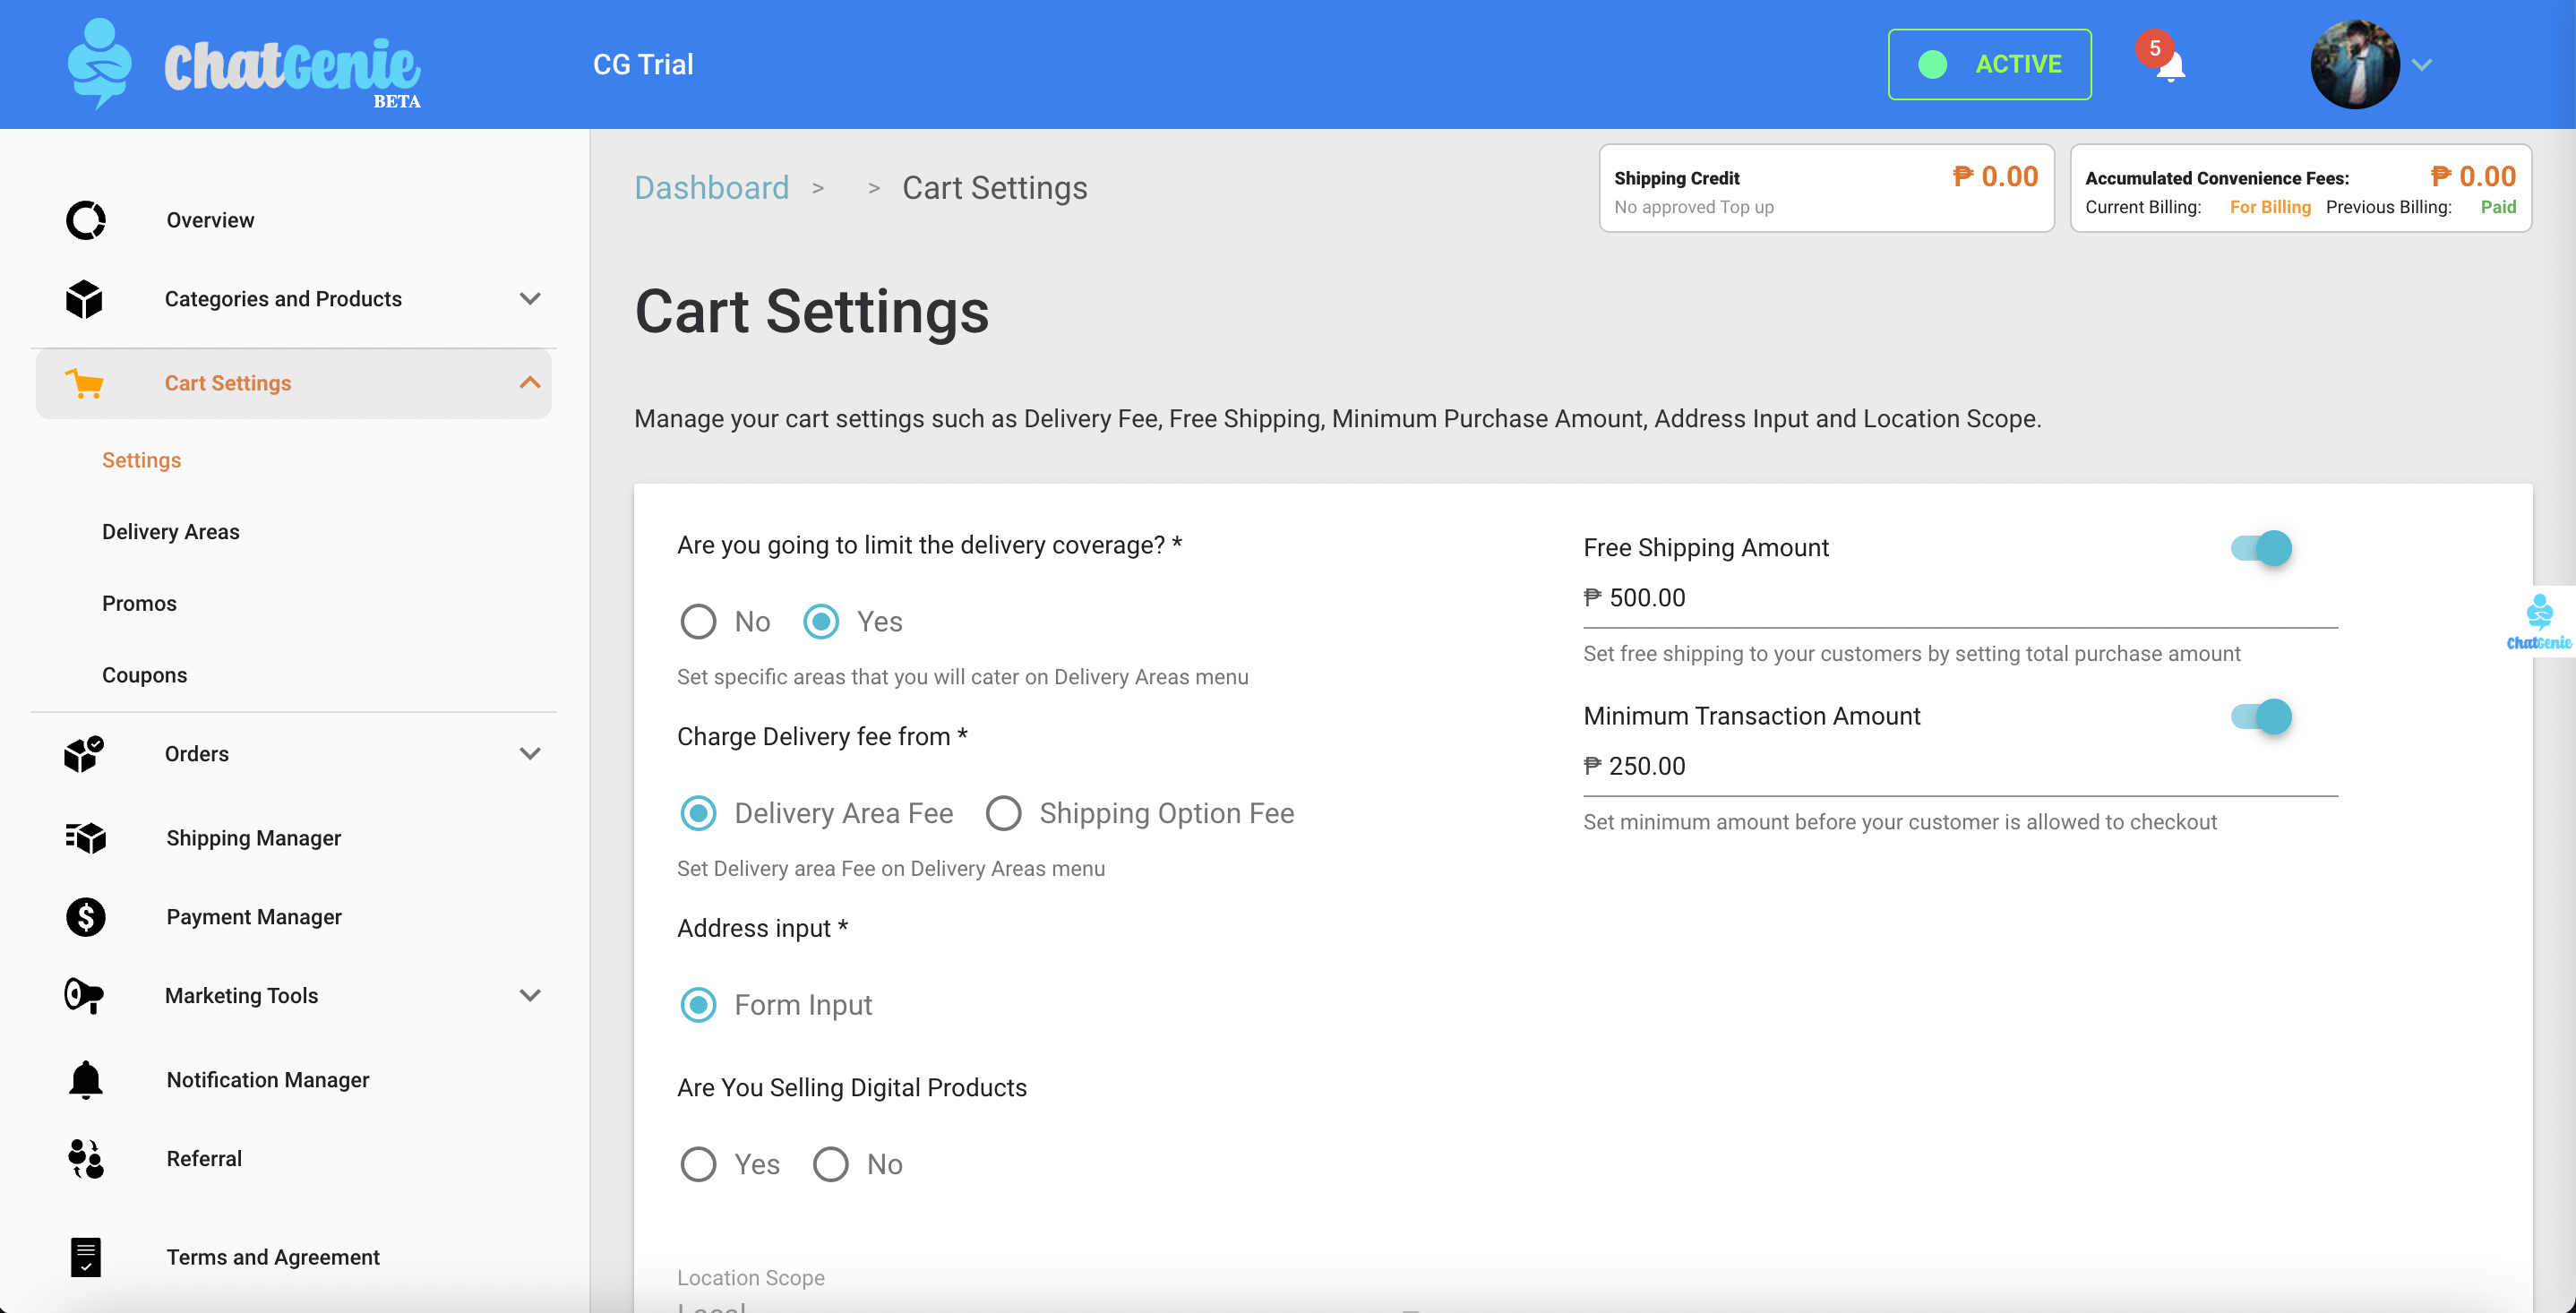Click the Overview sidebar icon
Screen dimensions: 2576x1313
click(85, 220)
